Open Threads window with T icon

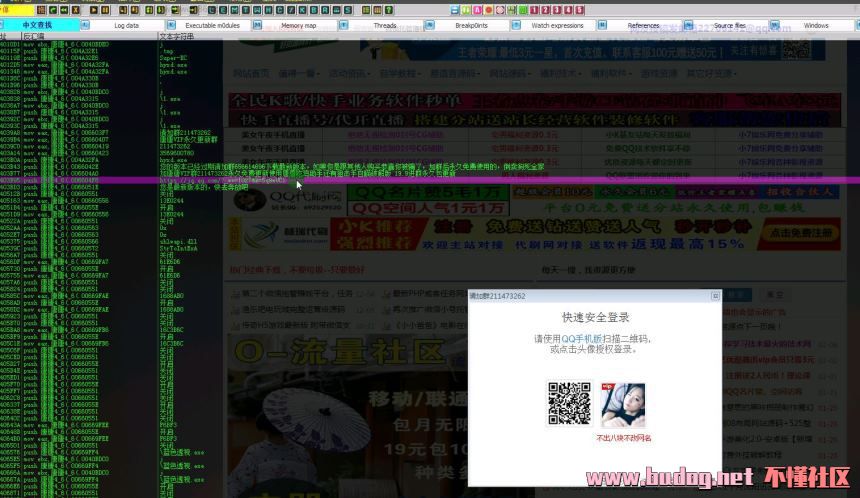[x=246, y=10]
